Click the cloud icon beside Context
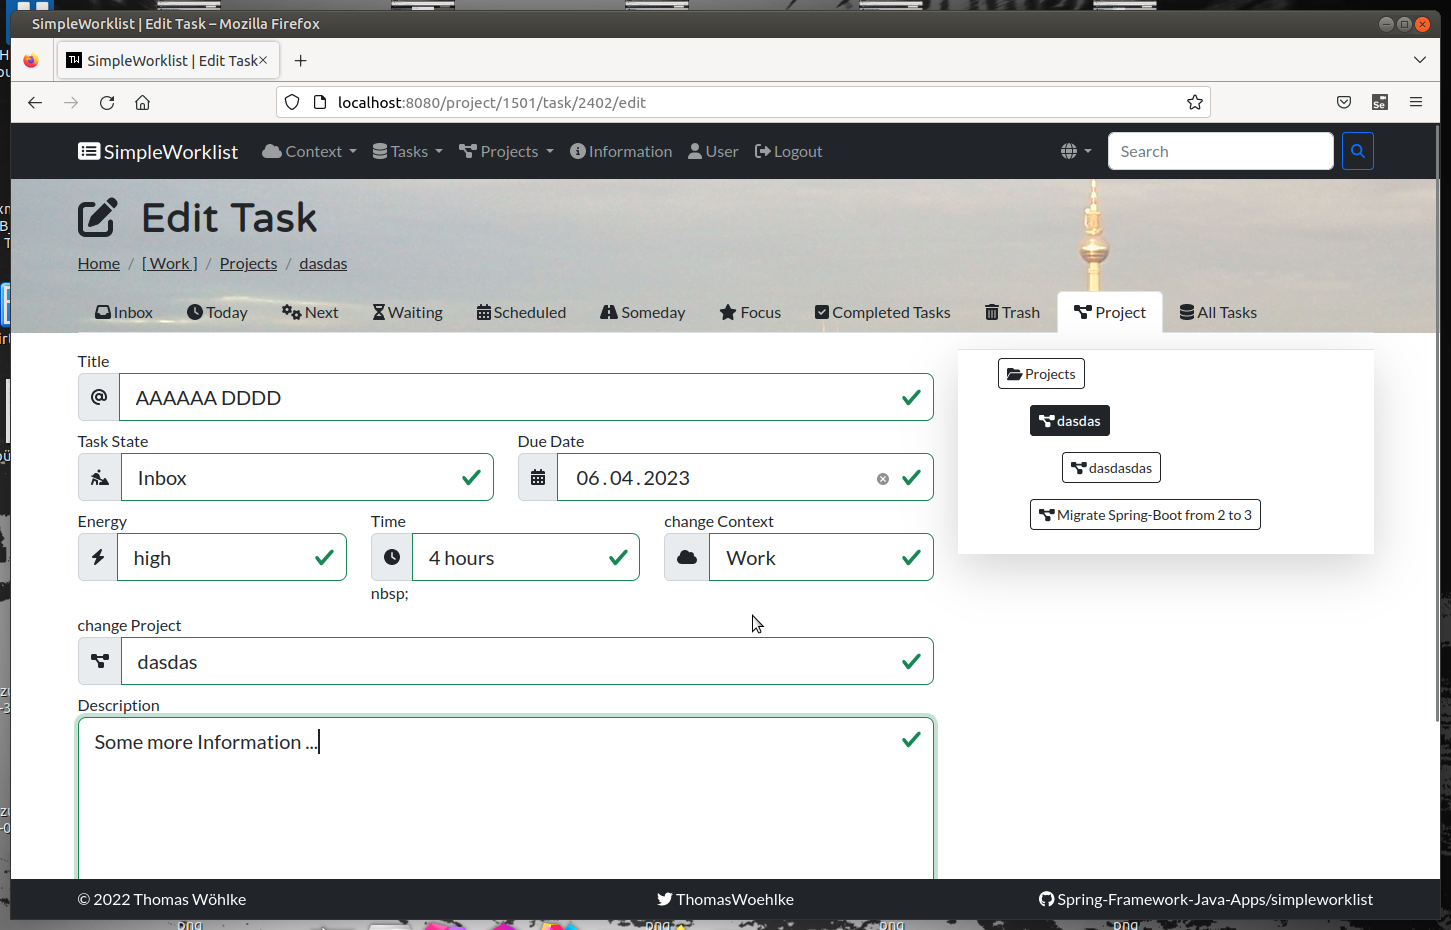The image size is (1451, 930). coord(687,557)
